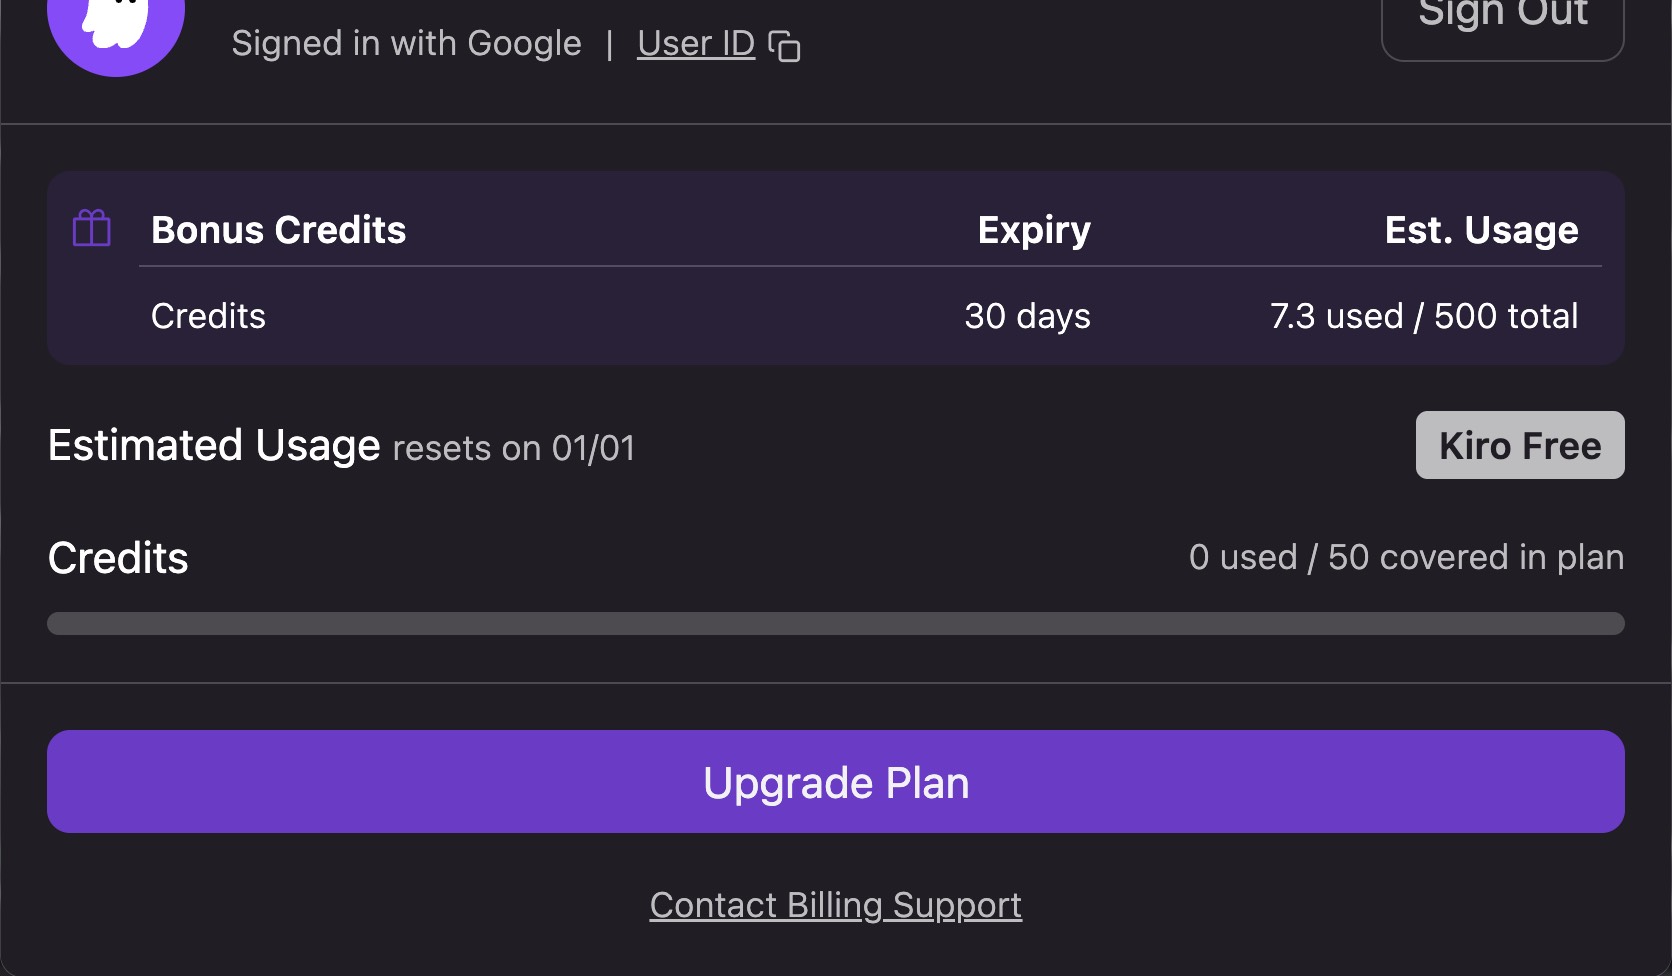
Task: Click the resets on 01/01 text
Action: click(x=514, y=449)
